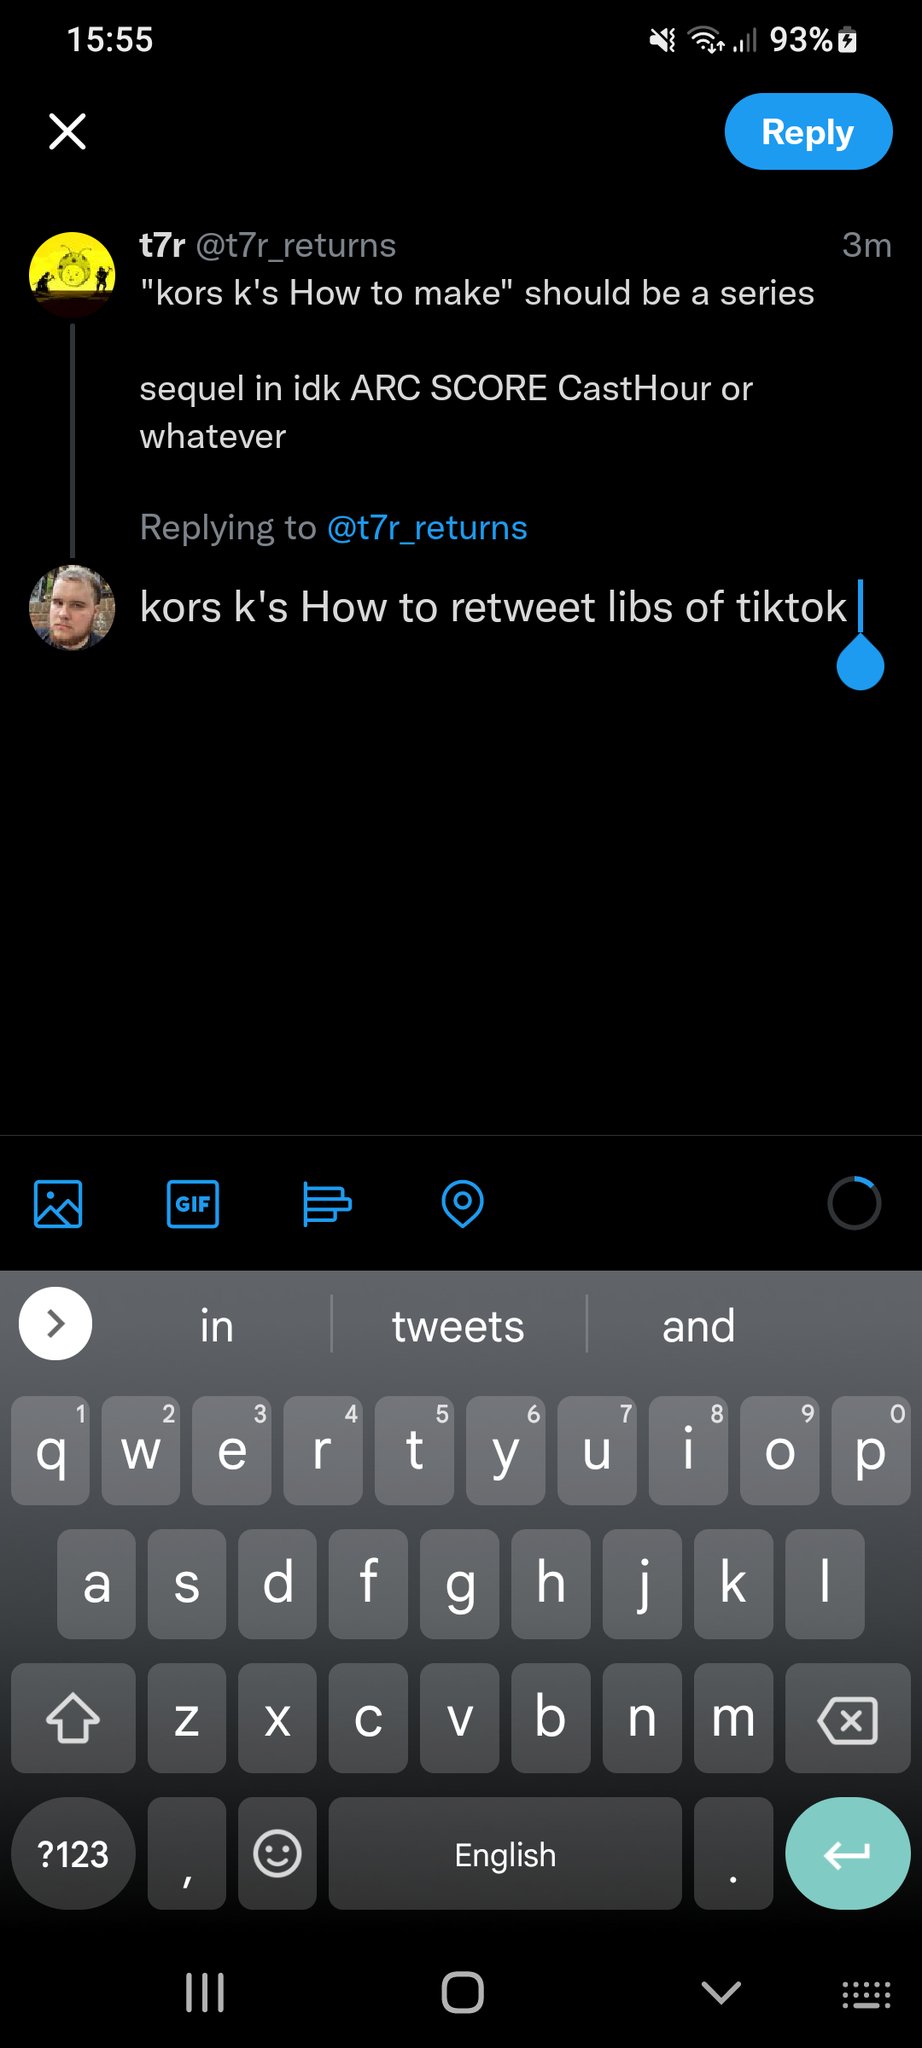922x2048 pixels.
Task: Hide keyboard with down chevron
Action: pyautogui.click(x=721, y=1993)
